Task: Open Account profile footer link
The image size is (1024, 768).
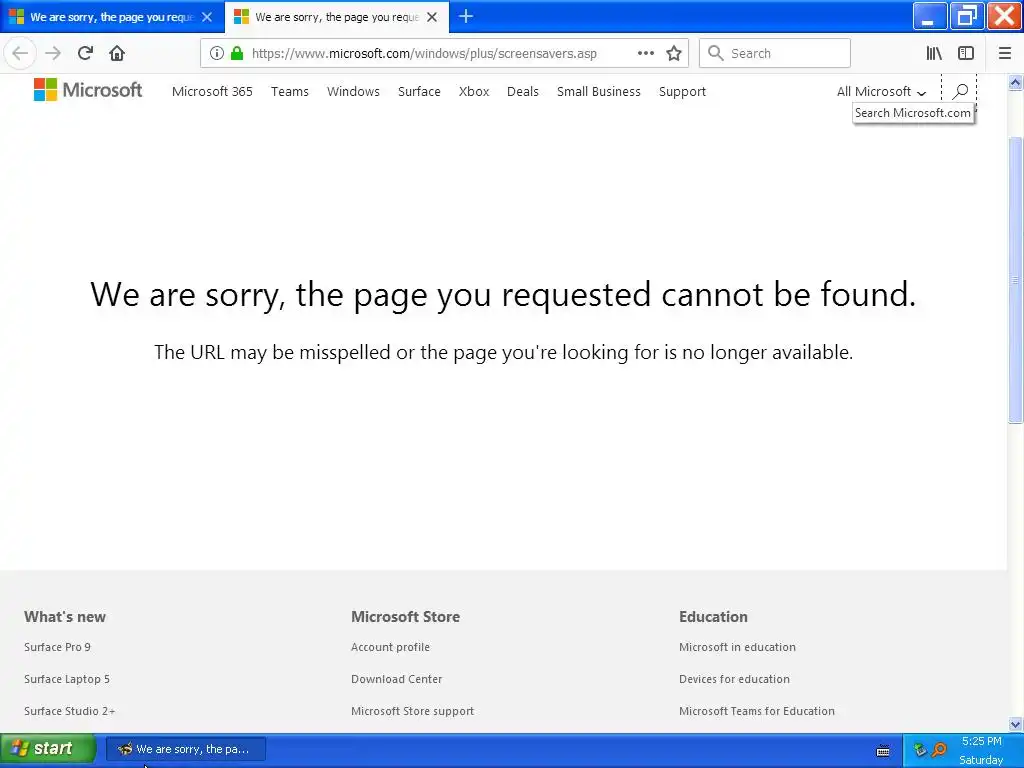Action: (x=391, y=647)
